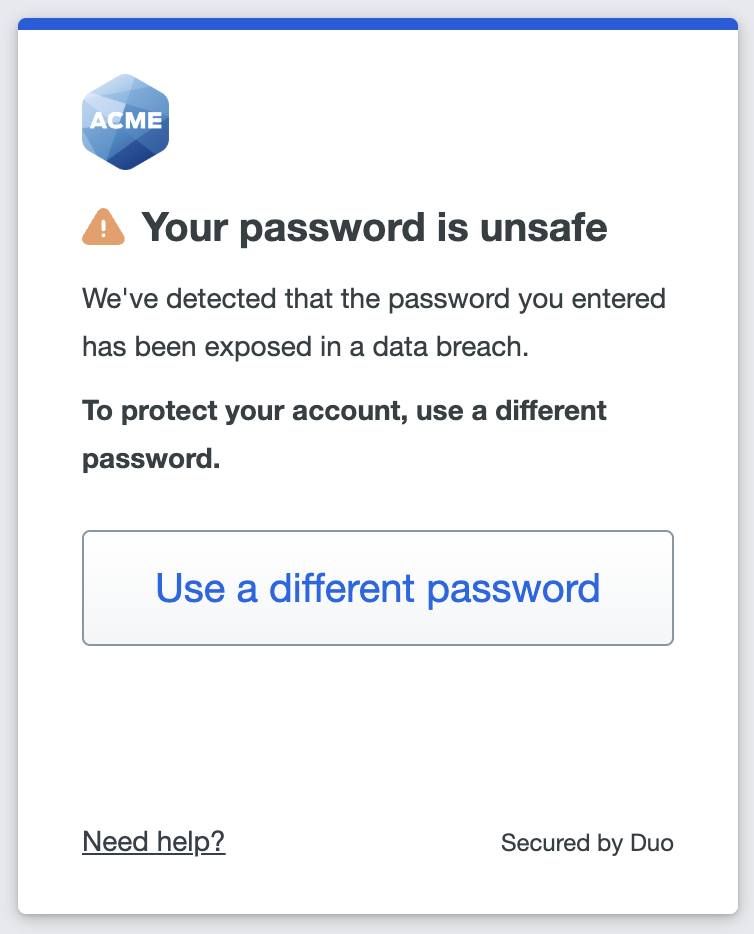Viewport: 754px width, 934px height.
Task: Click inside the white dialog card
Action: point(377,720)
